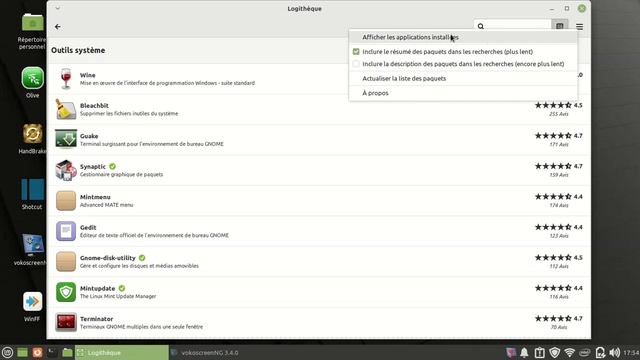Open the Bleachbit entry title

point(94,105)
